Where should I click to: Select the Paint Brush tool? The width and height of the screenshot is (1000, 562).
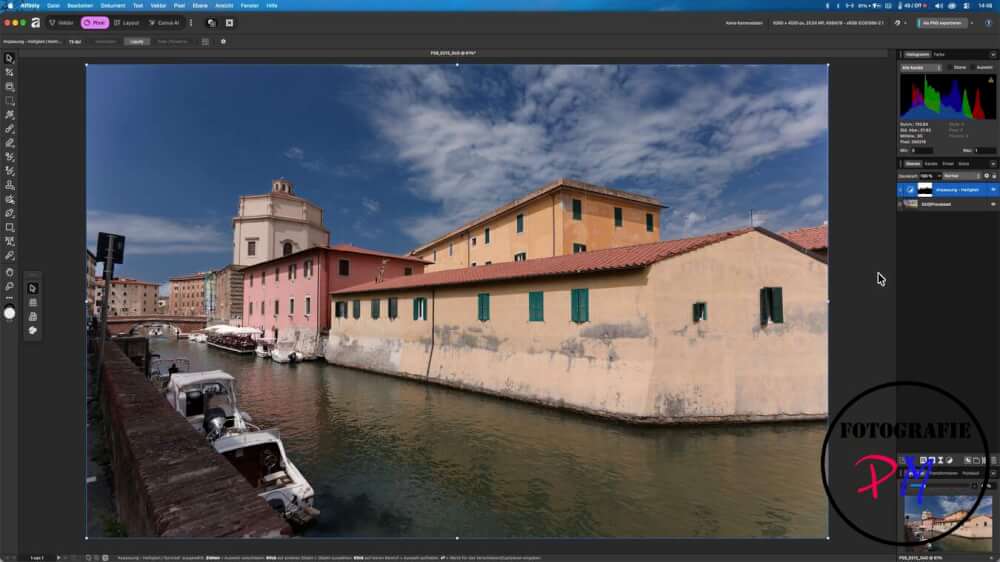[10, 129]
